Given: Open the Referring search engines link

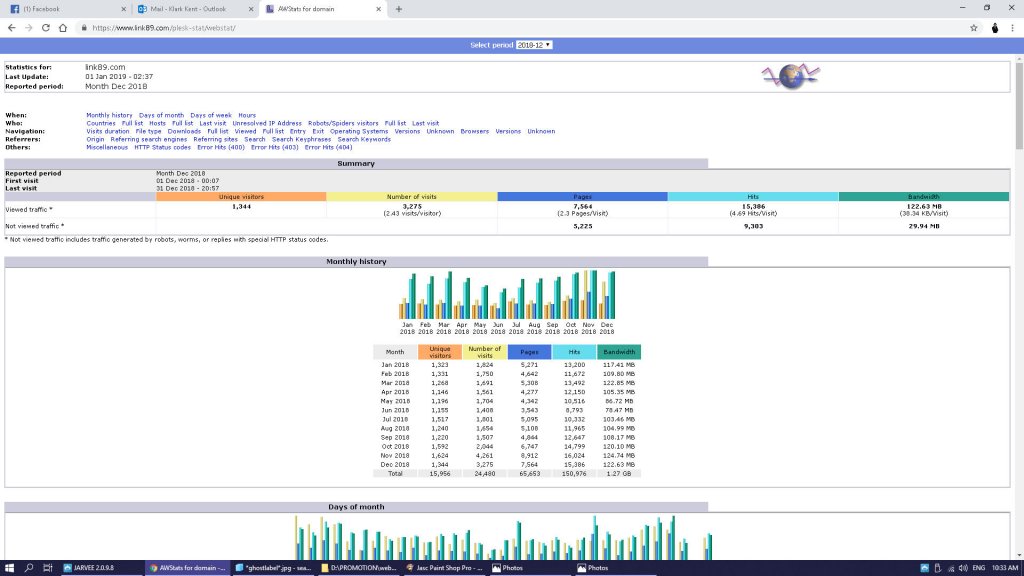Looking at the screenshot, I should click(x=149, y=139).
